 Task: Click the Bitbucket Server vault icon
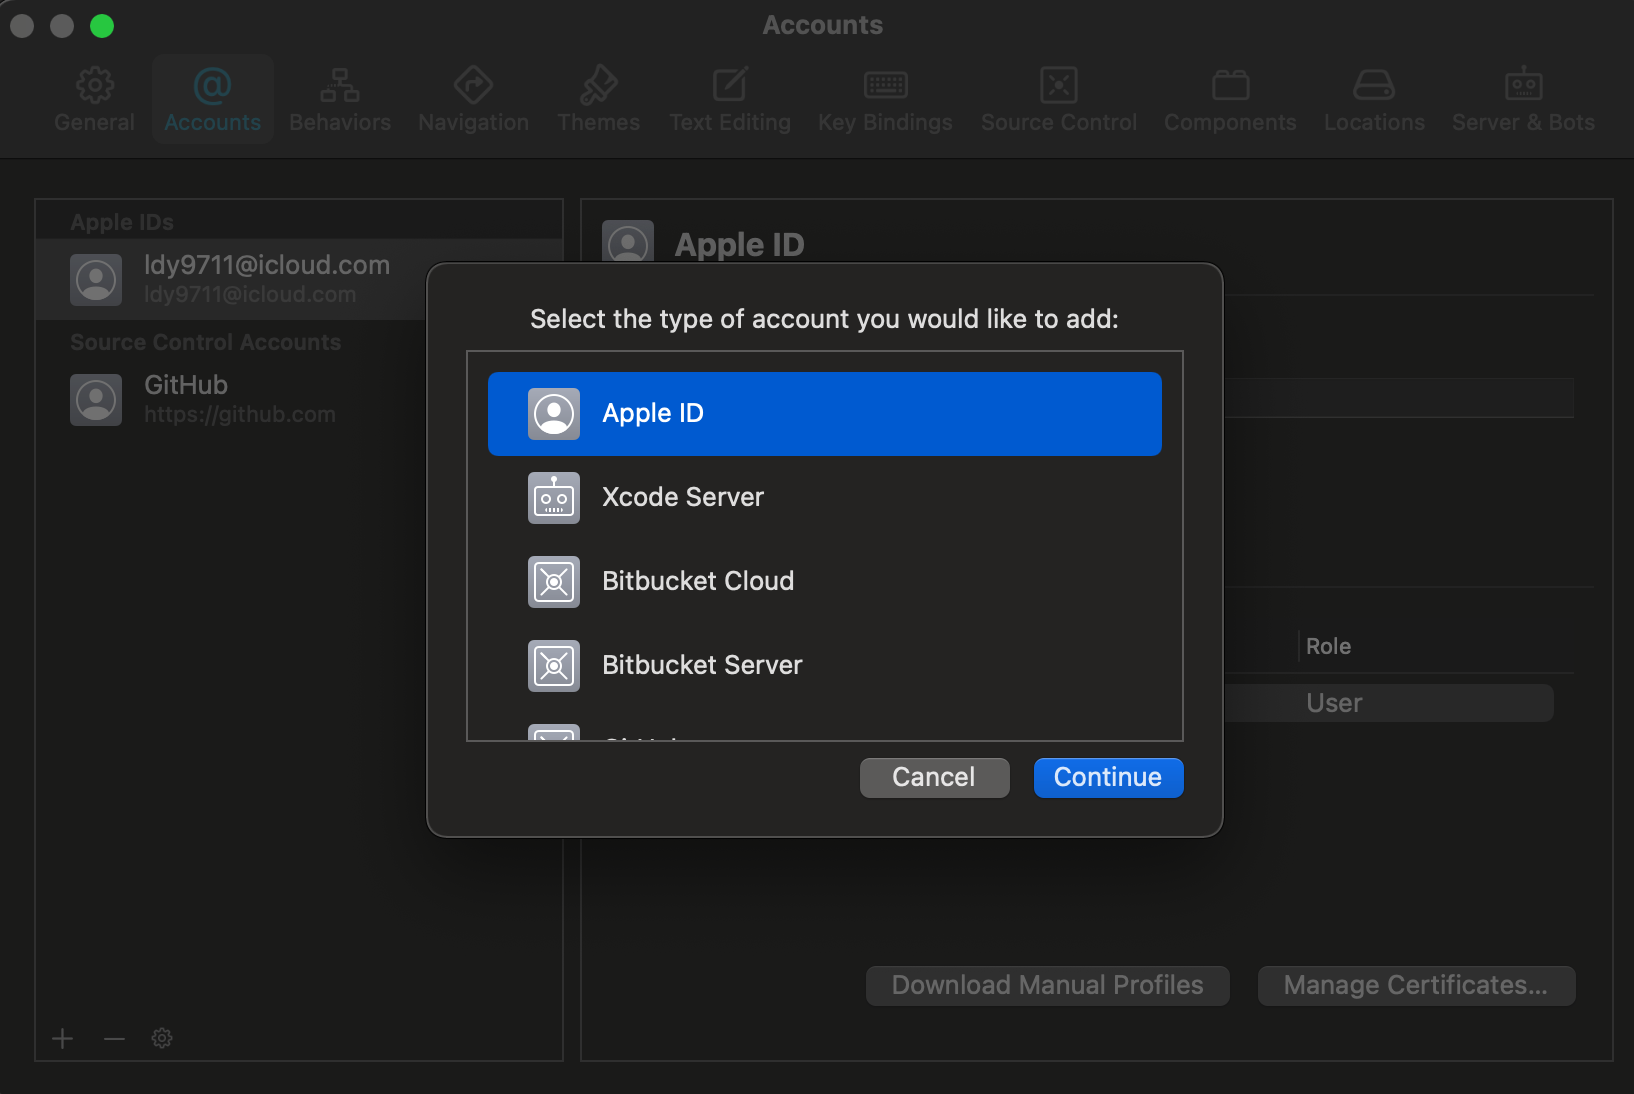click(x=554, y=666)
